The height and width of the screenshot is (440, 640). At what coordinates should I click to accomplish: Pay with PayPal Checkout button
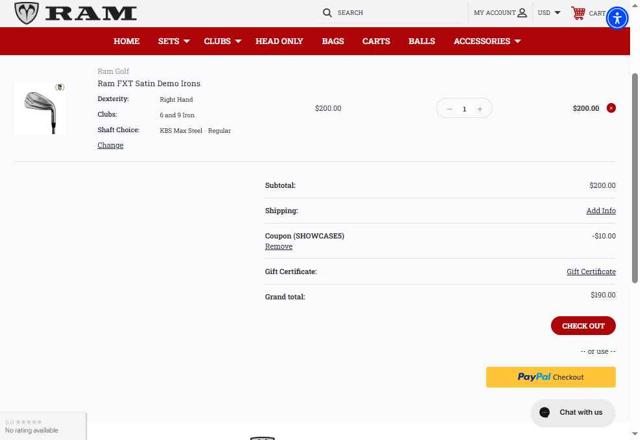click(x=551, y=377)
